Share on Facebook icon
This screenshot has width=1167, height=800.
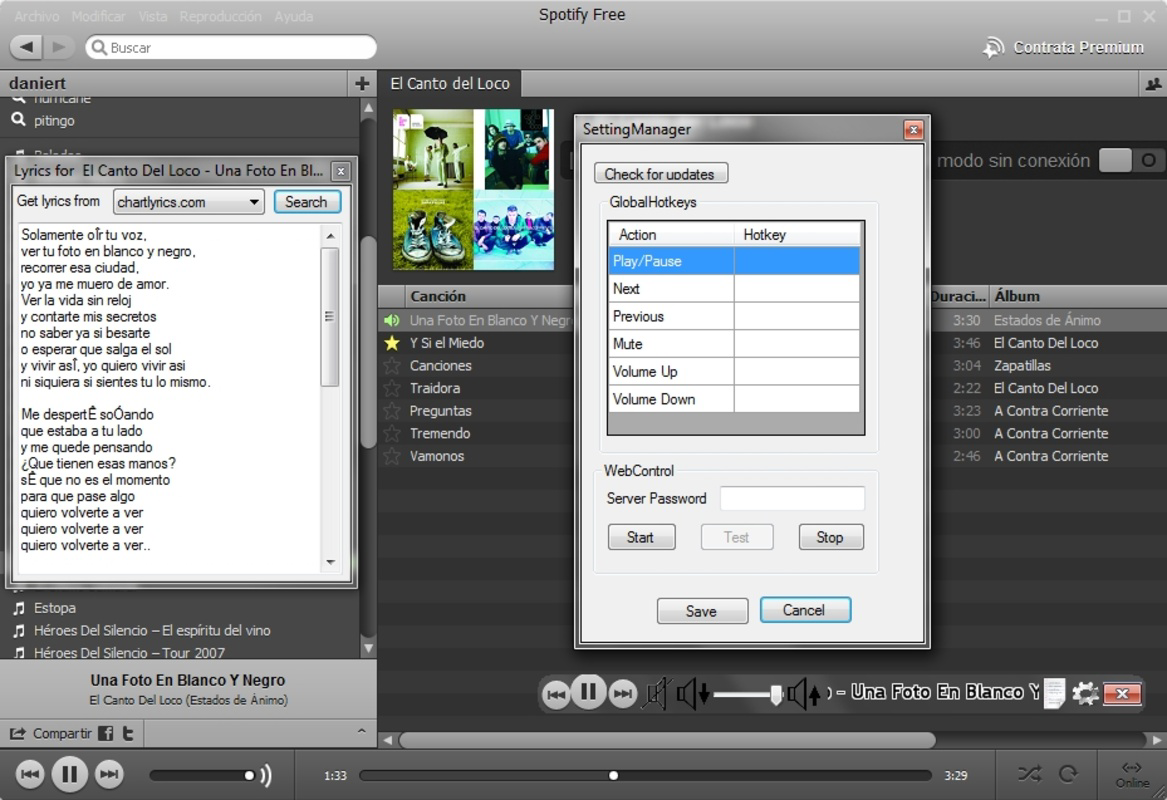pos(106,734)
